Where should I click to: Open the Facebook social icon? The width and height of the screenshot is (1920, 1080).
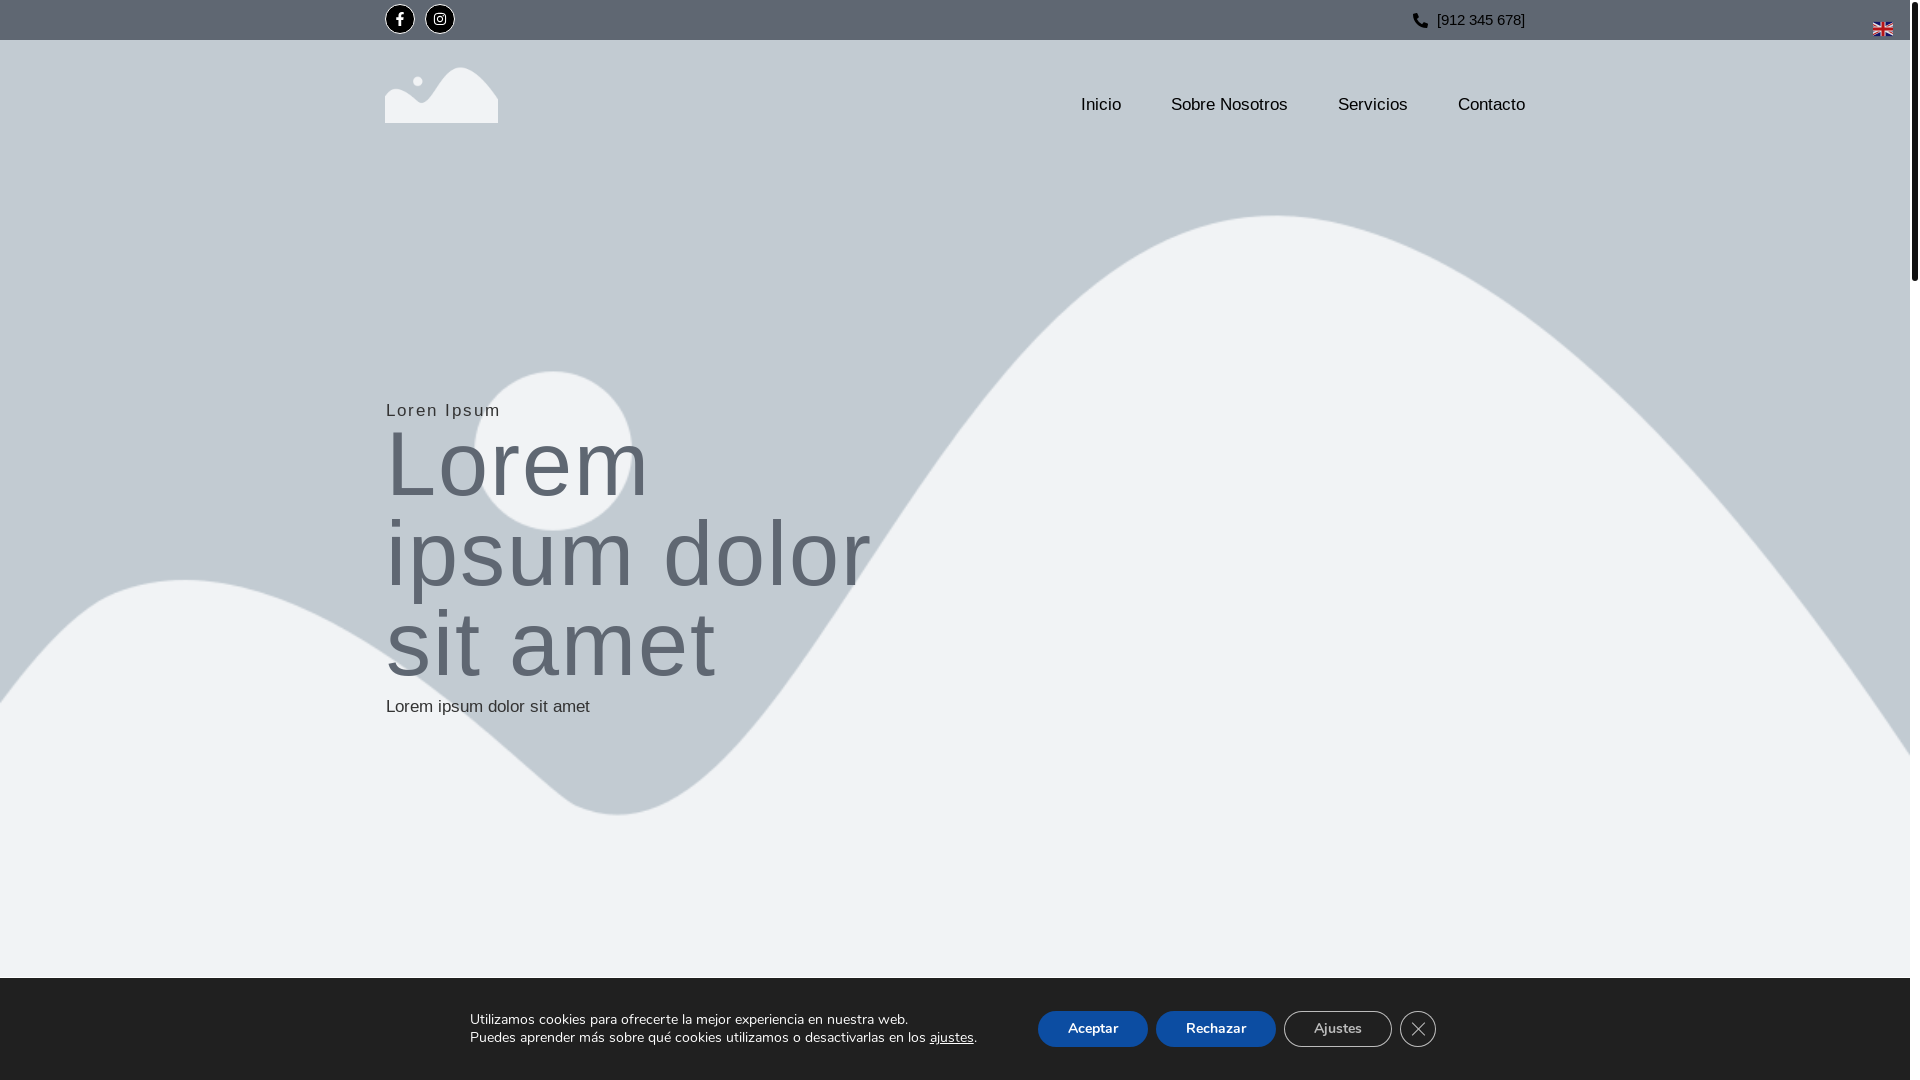click(400, 19)
